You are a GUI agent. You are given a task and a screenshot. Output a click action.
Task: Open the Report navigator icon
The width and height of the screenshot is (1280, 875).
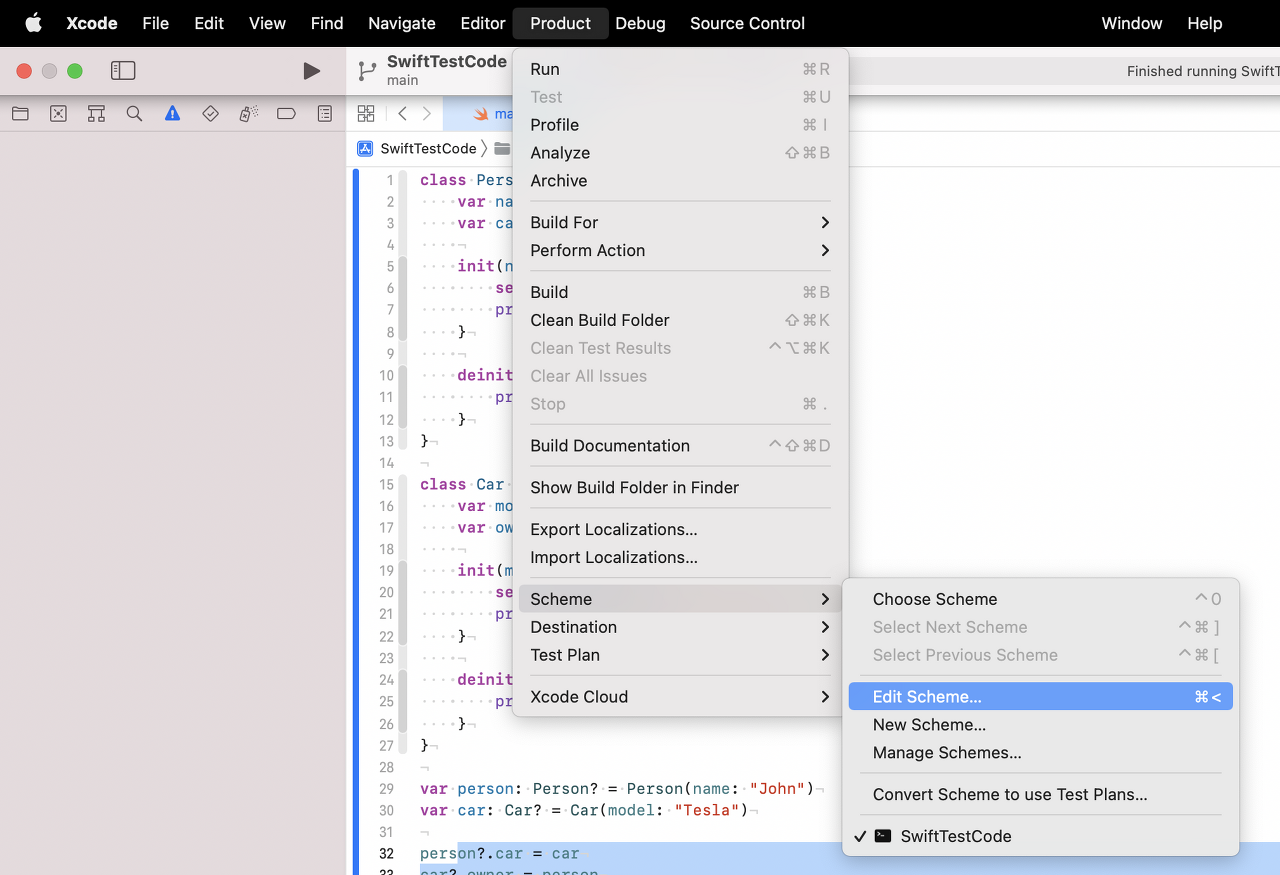click(x=324, y=114)
